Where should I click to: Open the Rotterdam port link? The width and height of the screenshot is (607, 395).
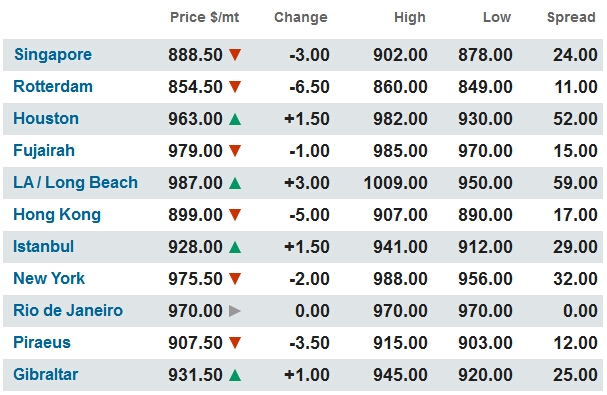(x=53, y=86)
